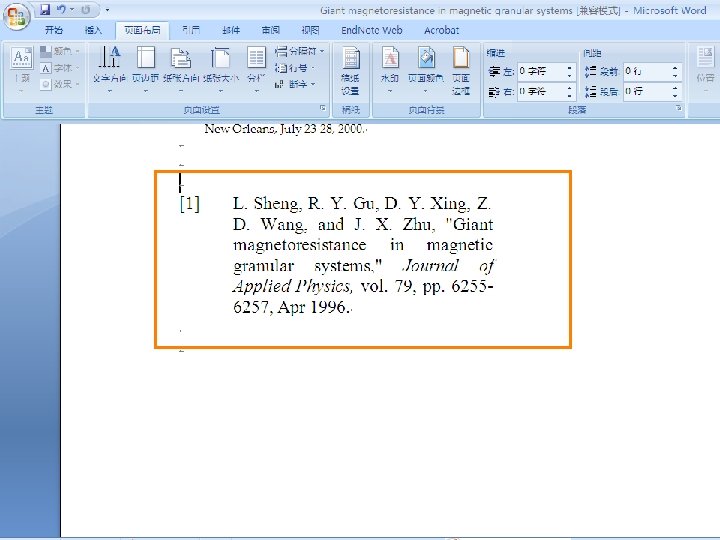720x540 pixels.
Task: Click the right indent (右) input field
Action: (x=541, y=91)
